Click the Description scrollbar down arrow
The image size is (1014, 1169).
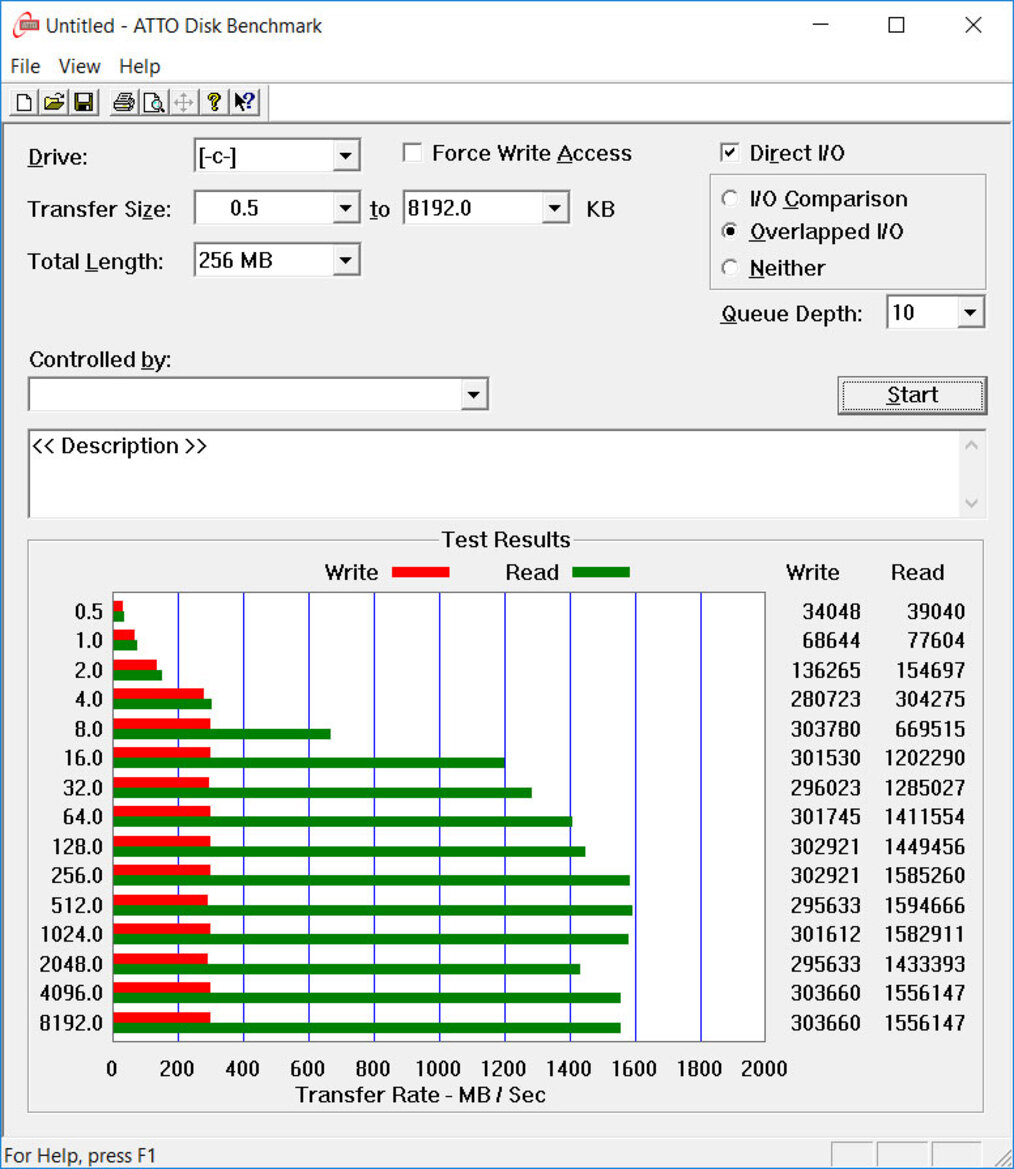(971, 502)
